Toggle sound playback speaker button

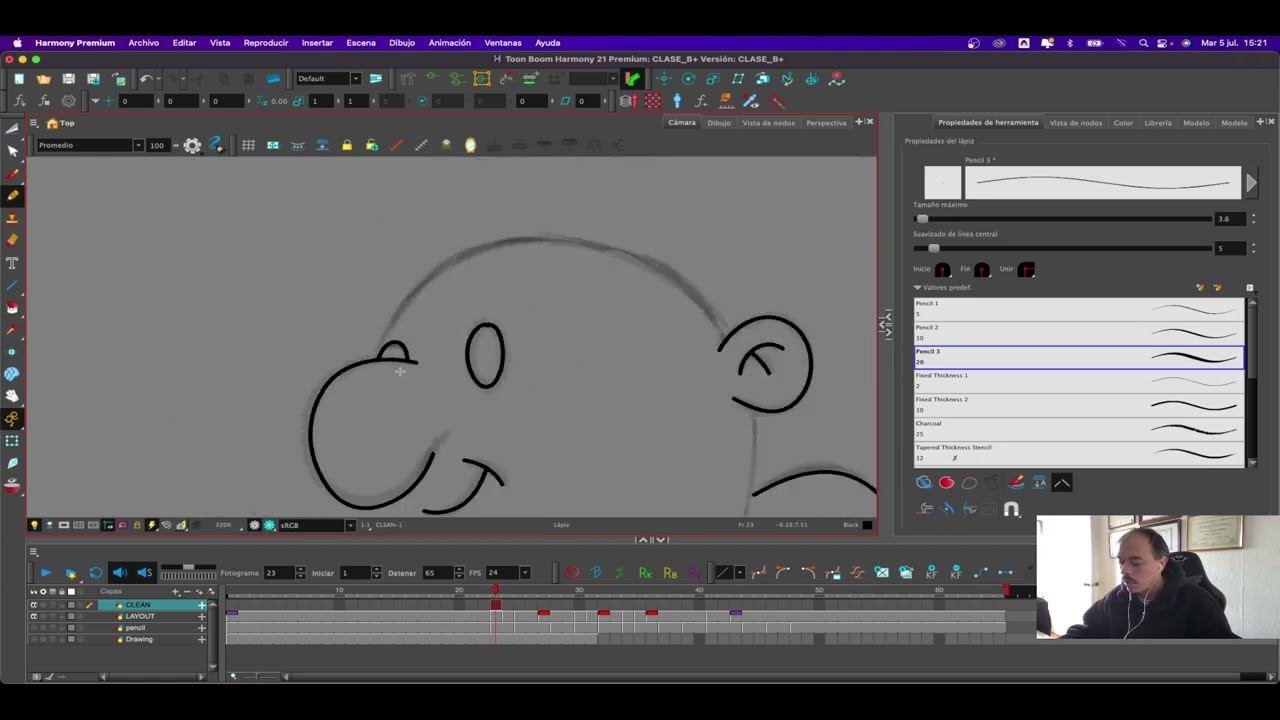120,573
